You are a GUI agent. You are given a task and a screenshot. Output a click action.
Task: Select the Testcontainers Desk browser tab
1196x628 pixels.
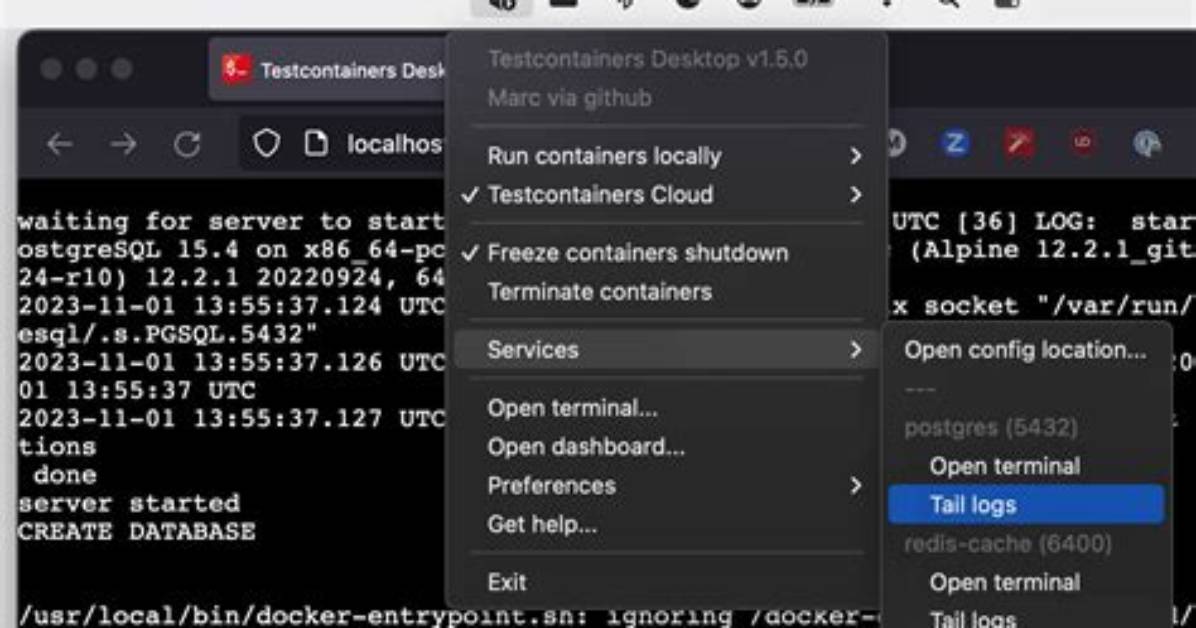click(x=328, y=70)
